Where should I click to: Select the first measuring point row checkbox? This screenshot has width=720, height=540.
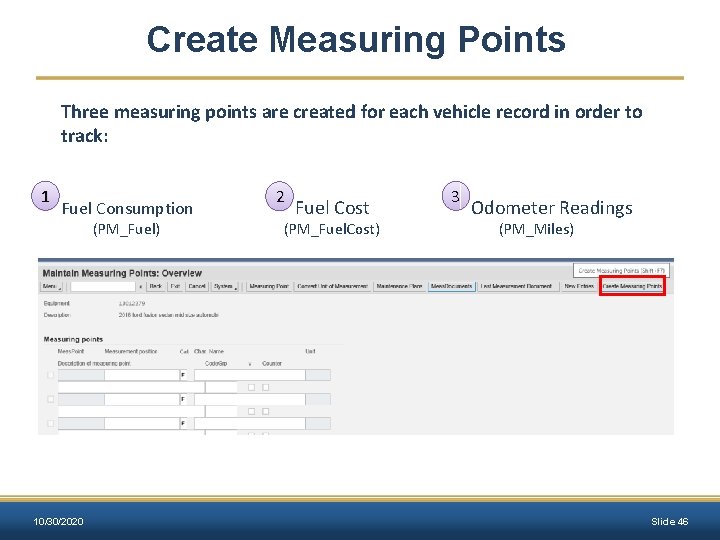tap(51, 375)
